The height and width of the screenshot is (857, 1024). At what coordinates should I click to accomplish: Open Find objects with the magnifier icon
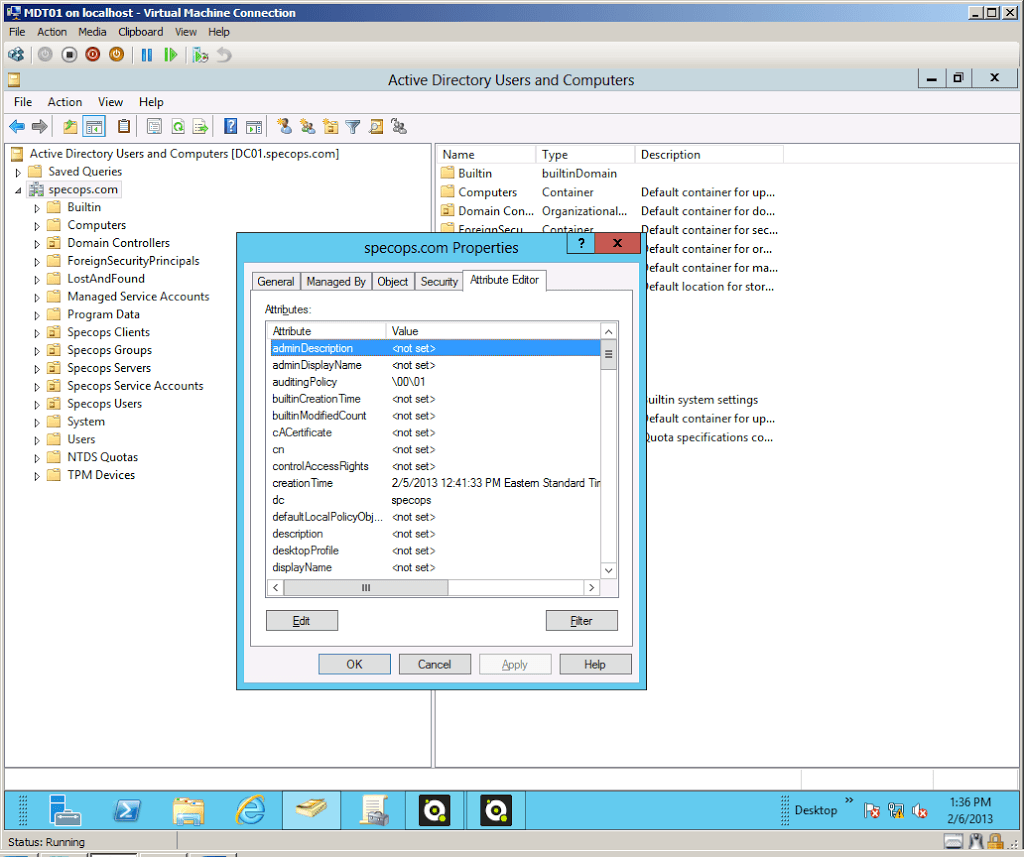pos(376,126)
